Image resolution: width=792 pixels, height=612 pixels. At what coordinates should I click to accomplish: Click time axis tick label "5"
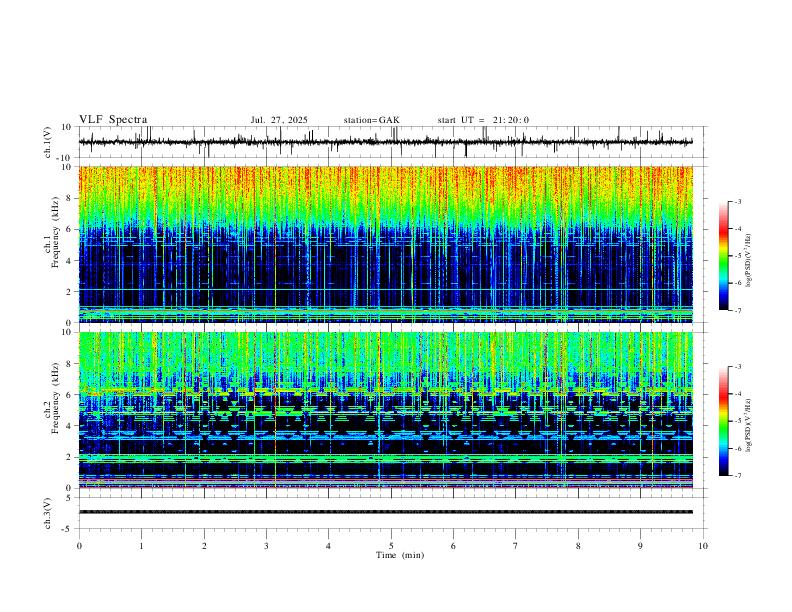[391, 546]
